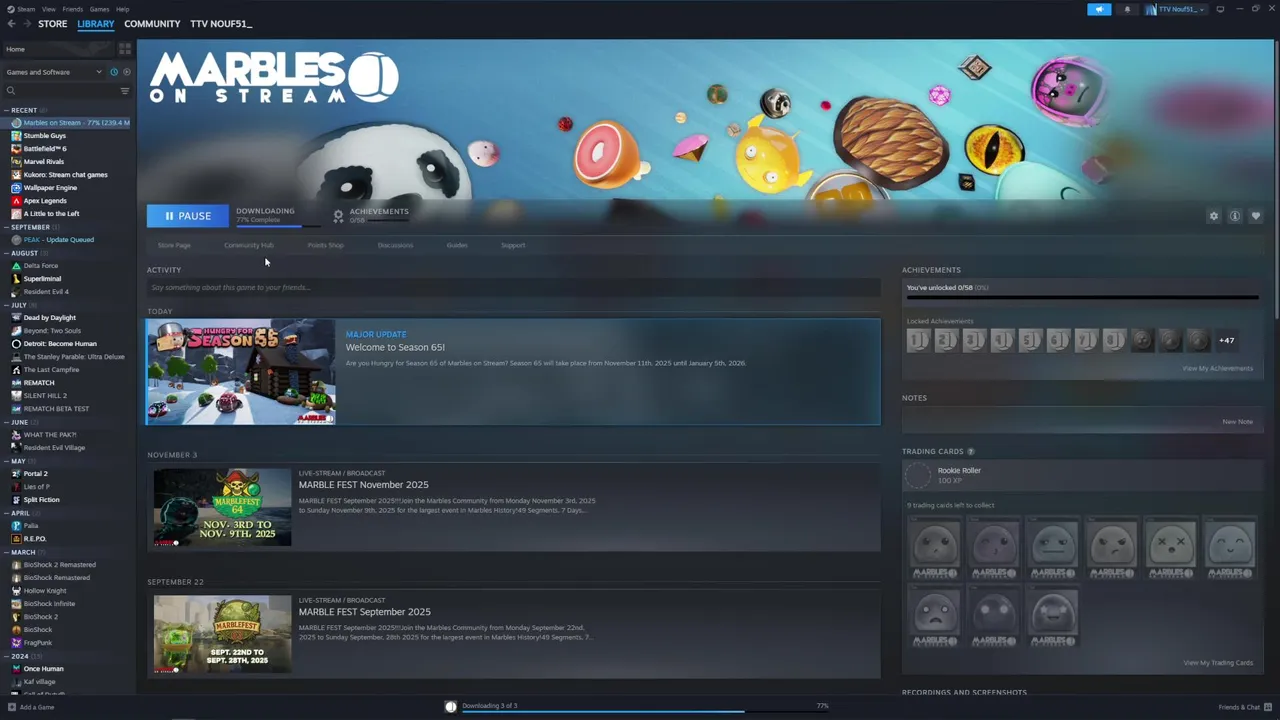Click the bottom download progress bar
Viewport: 1280px width, 720px height.
pos(645,712)
